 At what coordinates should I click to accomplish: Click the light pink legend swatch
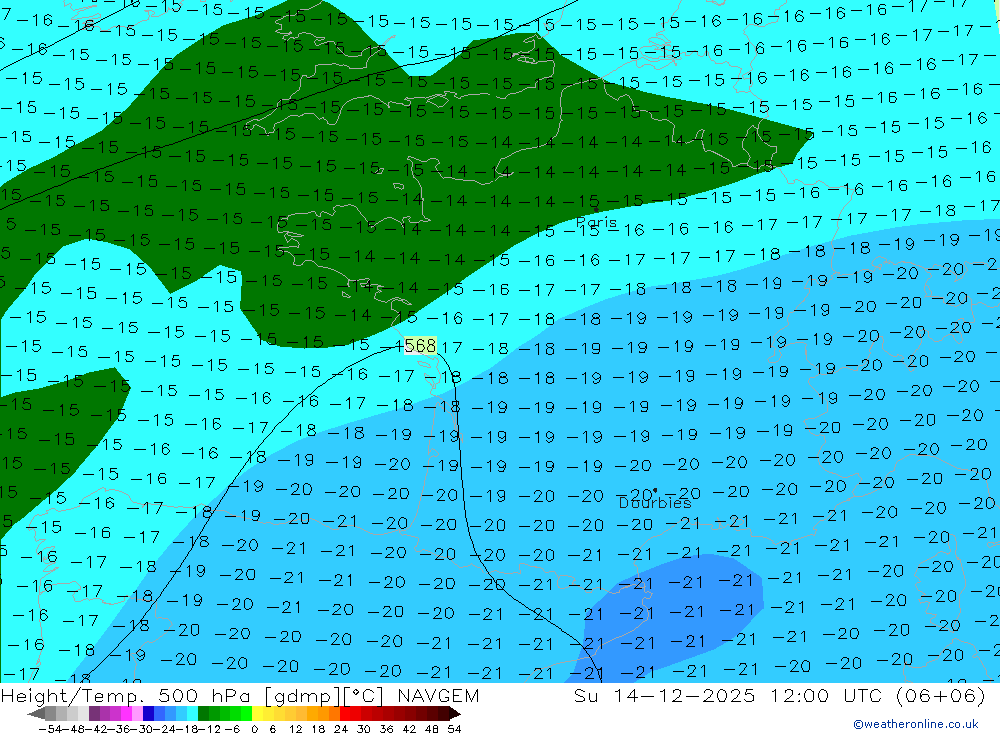137,714
